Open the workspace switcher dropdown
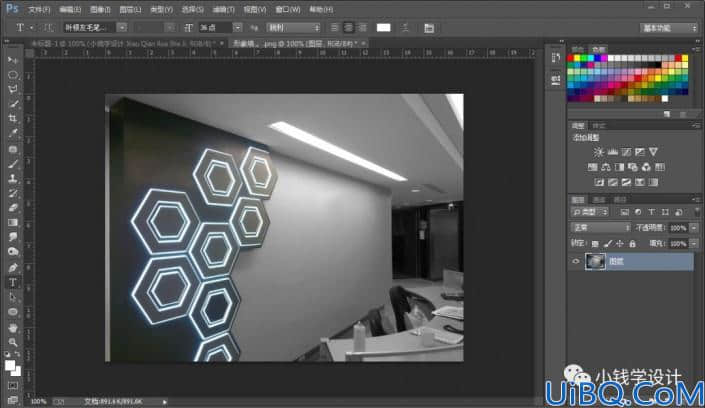The image size is (705, 408). coord(668,28)
